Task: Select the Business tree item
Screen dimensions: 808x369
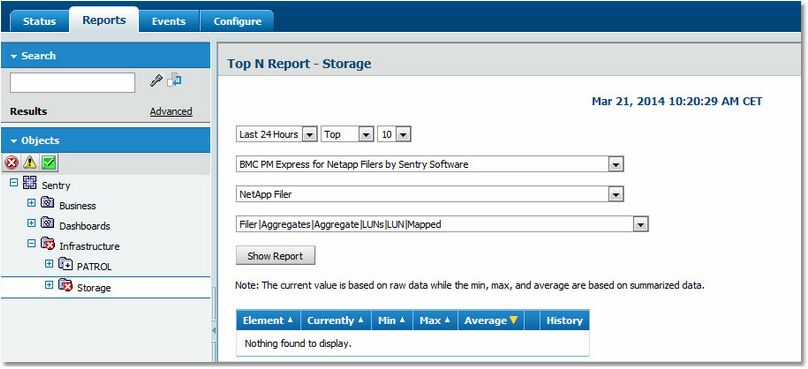Action: (77, 206)
